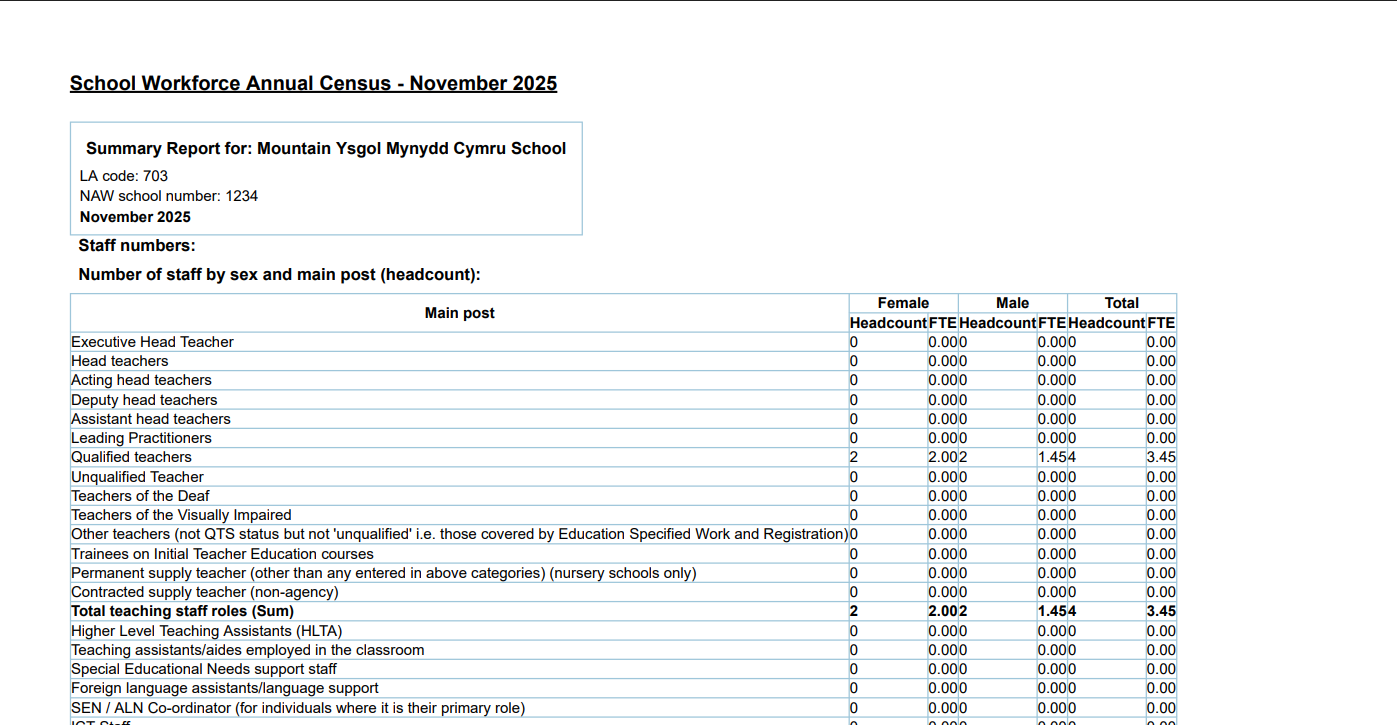This screenshot has height=725, width=1397.
Task: Click Higher Level Teaching Assistants (HLTA) label
Action: [x=206, y=631]
